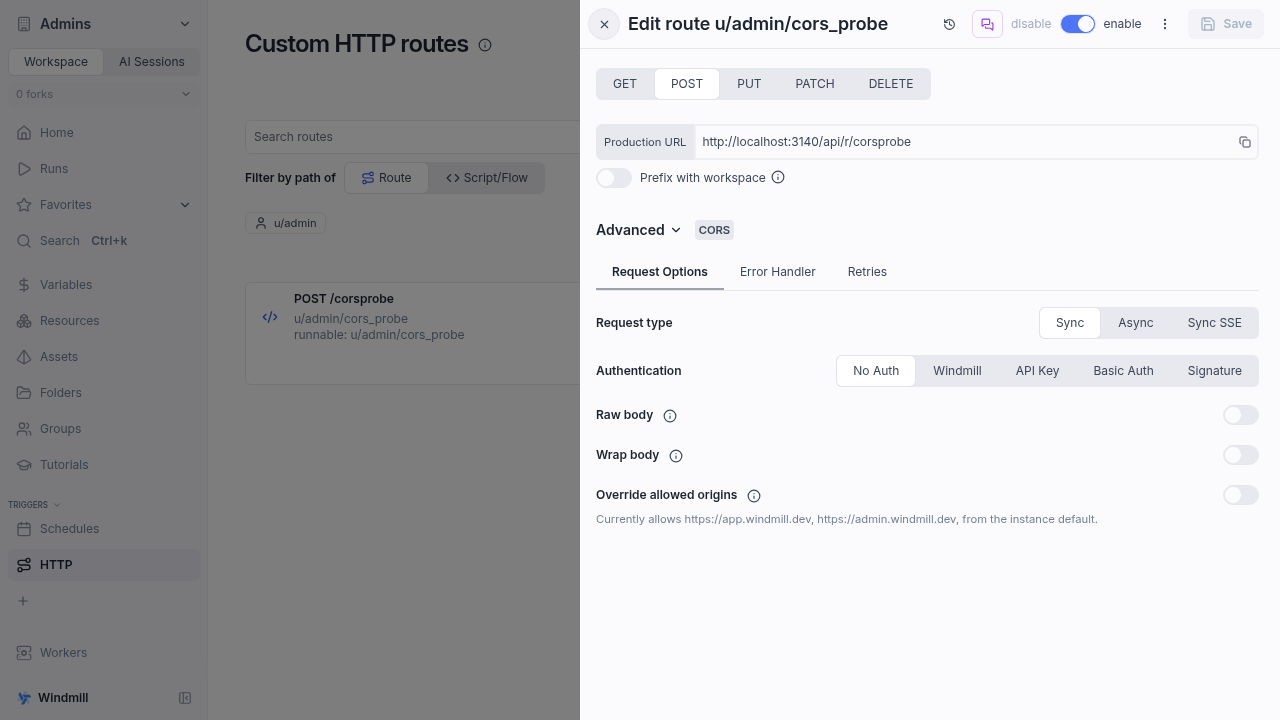The width and height of the screenshot is (1280, 720).
Task: Filter by Route path
Action: (386, 178)
